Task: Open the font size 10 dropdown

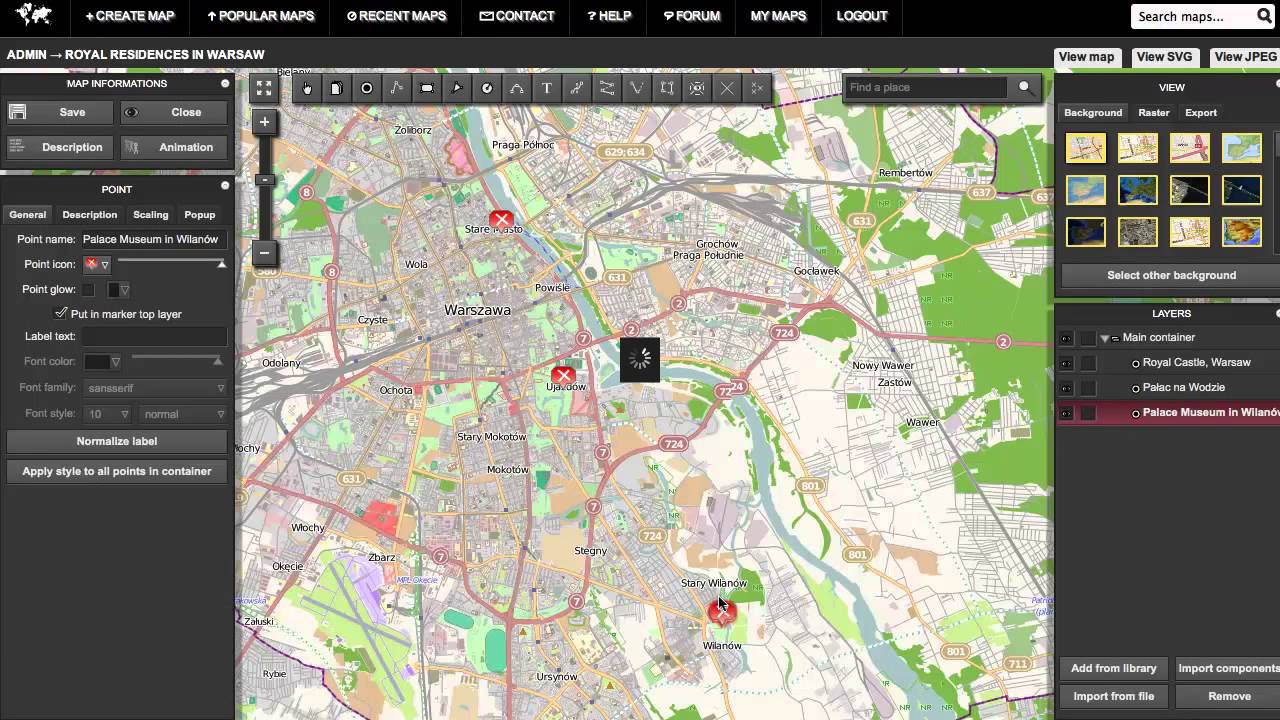Action: [x=108, y=414]
